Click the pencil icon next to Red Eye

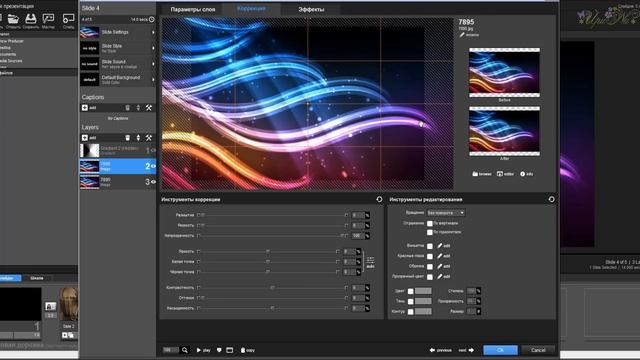[x=440, y=256]
